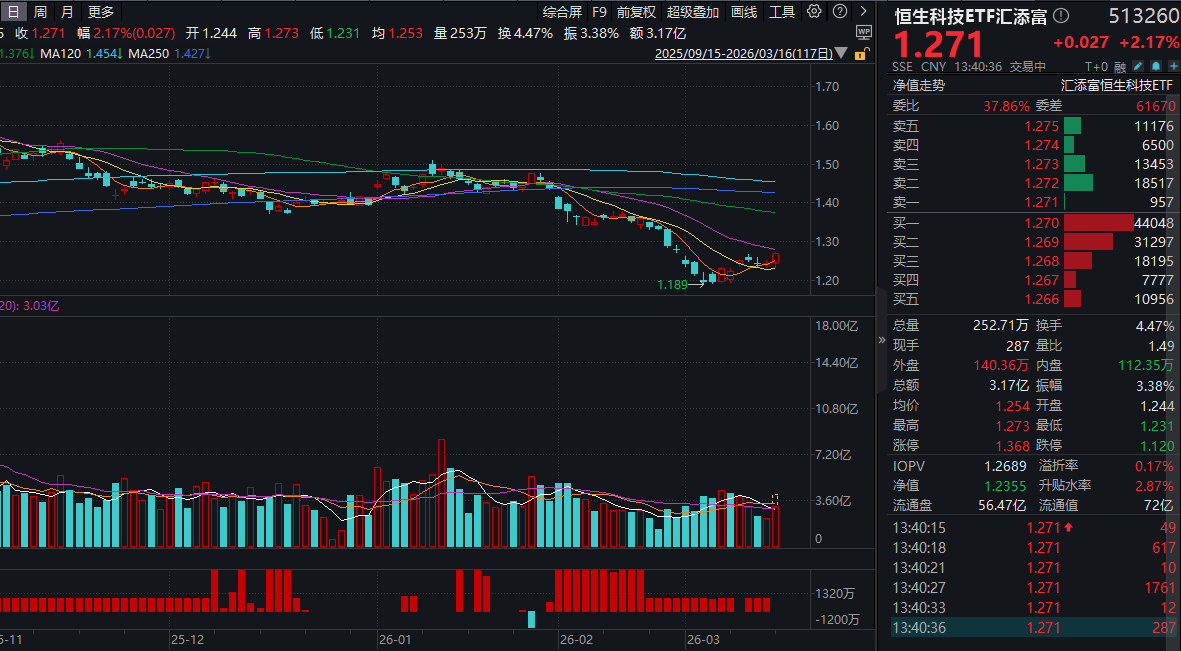1181x651 pixels.
Task: Switch to the 月 monthly tab
Action: [x=67, y=12]
